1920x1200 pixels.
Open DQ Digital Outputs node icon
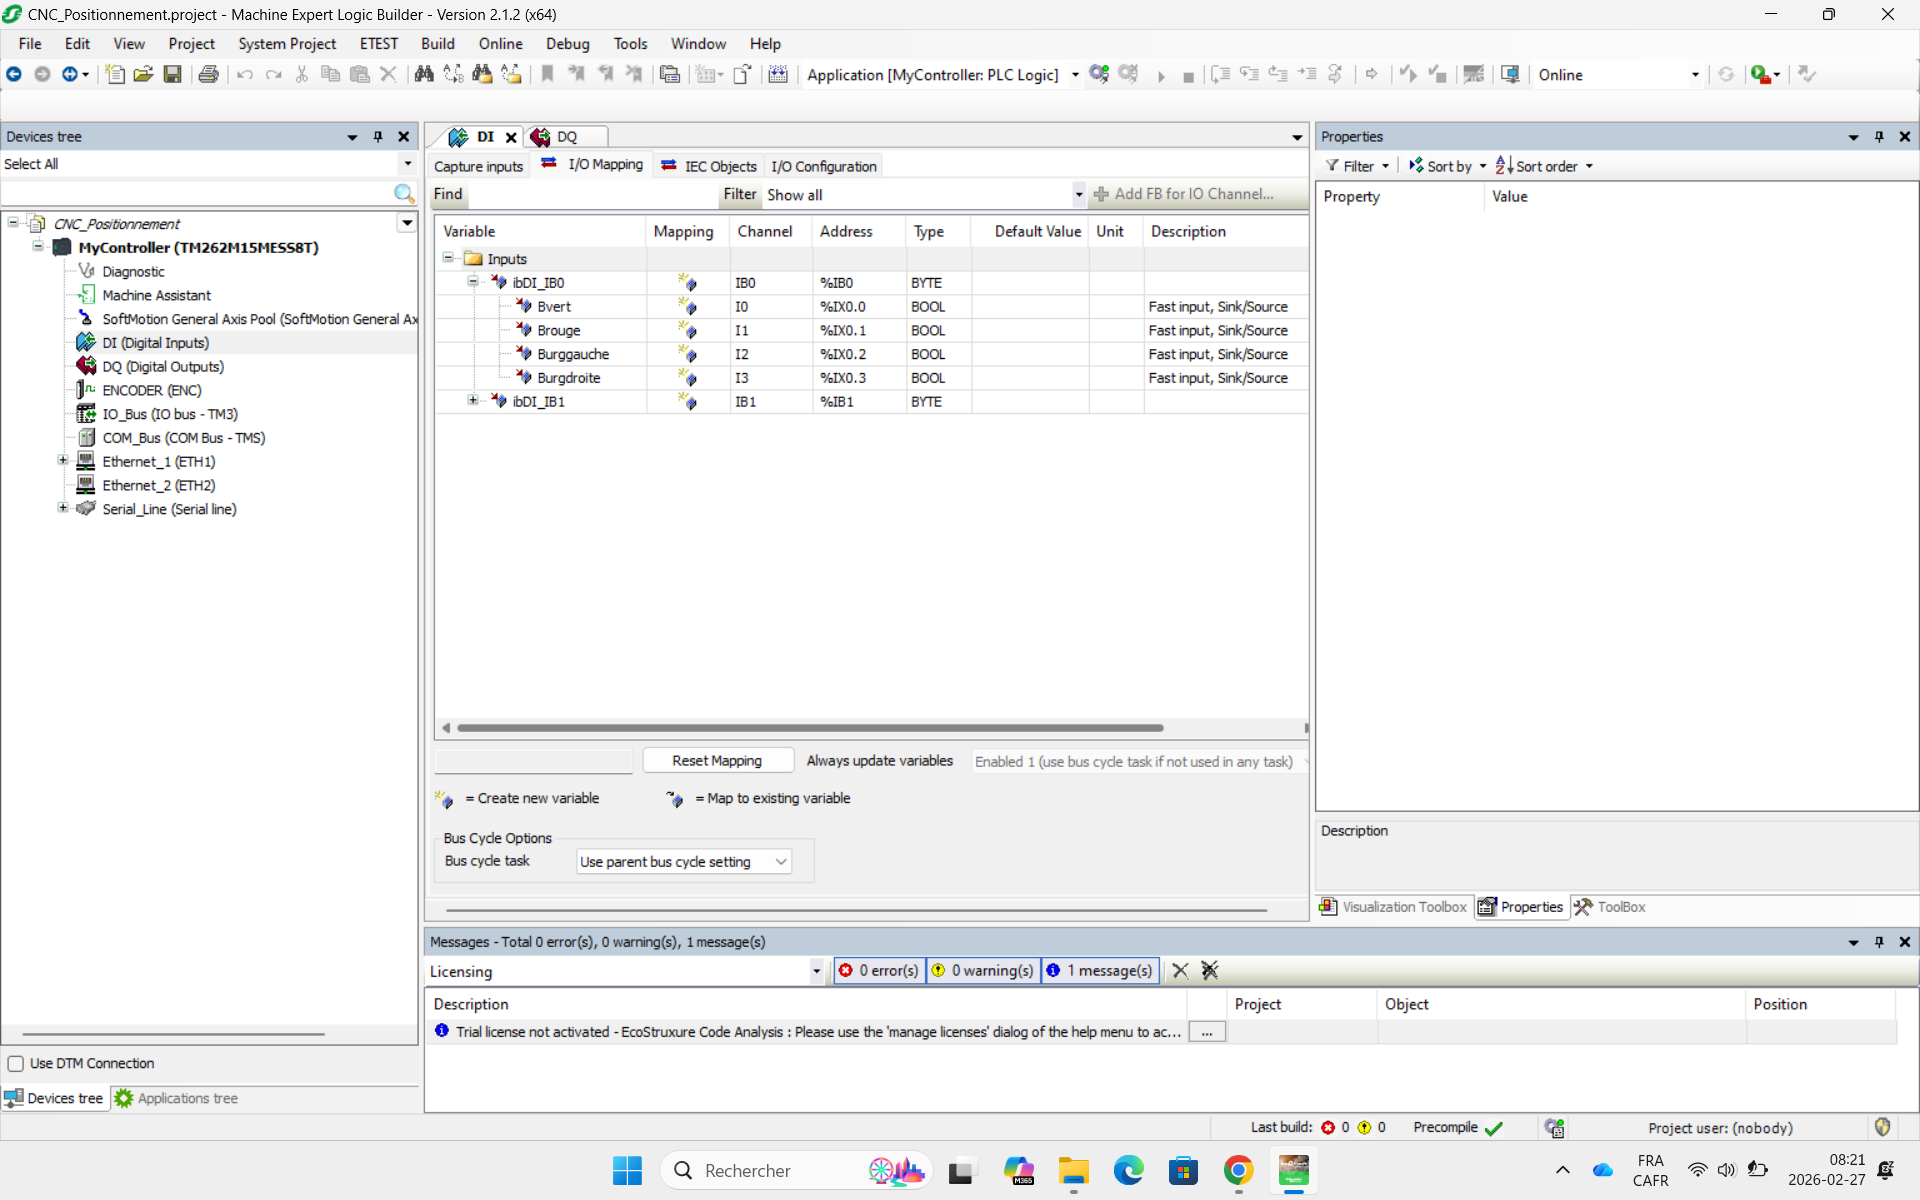pos(87,366)
